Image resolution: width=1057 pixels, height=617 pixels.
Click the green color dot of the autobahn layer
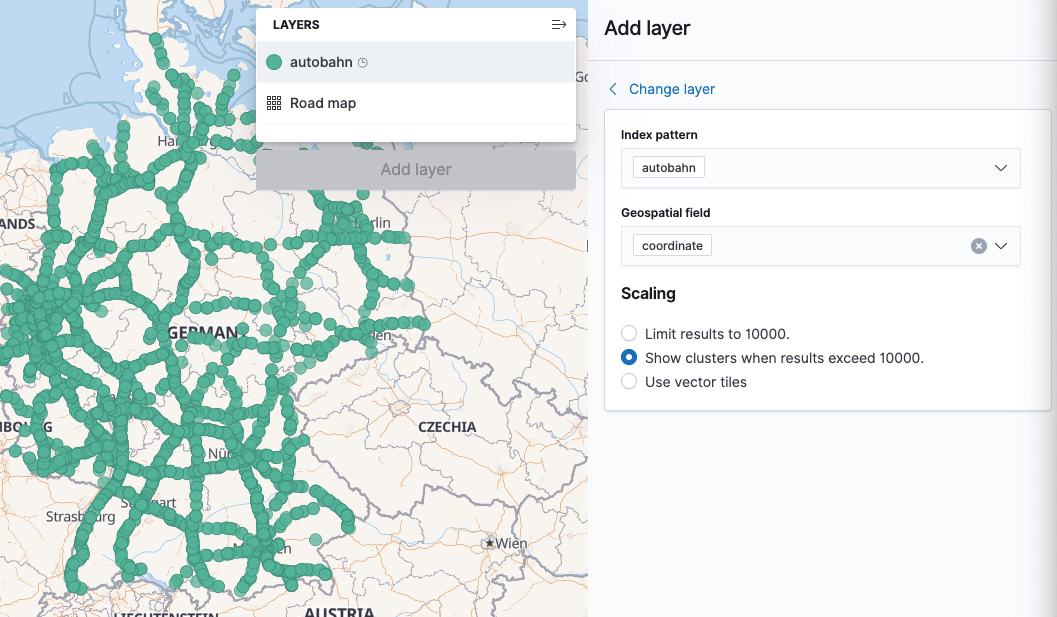[273, 61]
